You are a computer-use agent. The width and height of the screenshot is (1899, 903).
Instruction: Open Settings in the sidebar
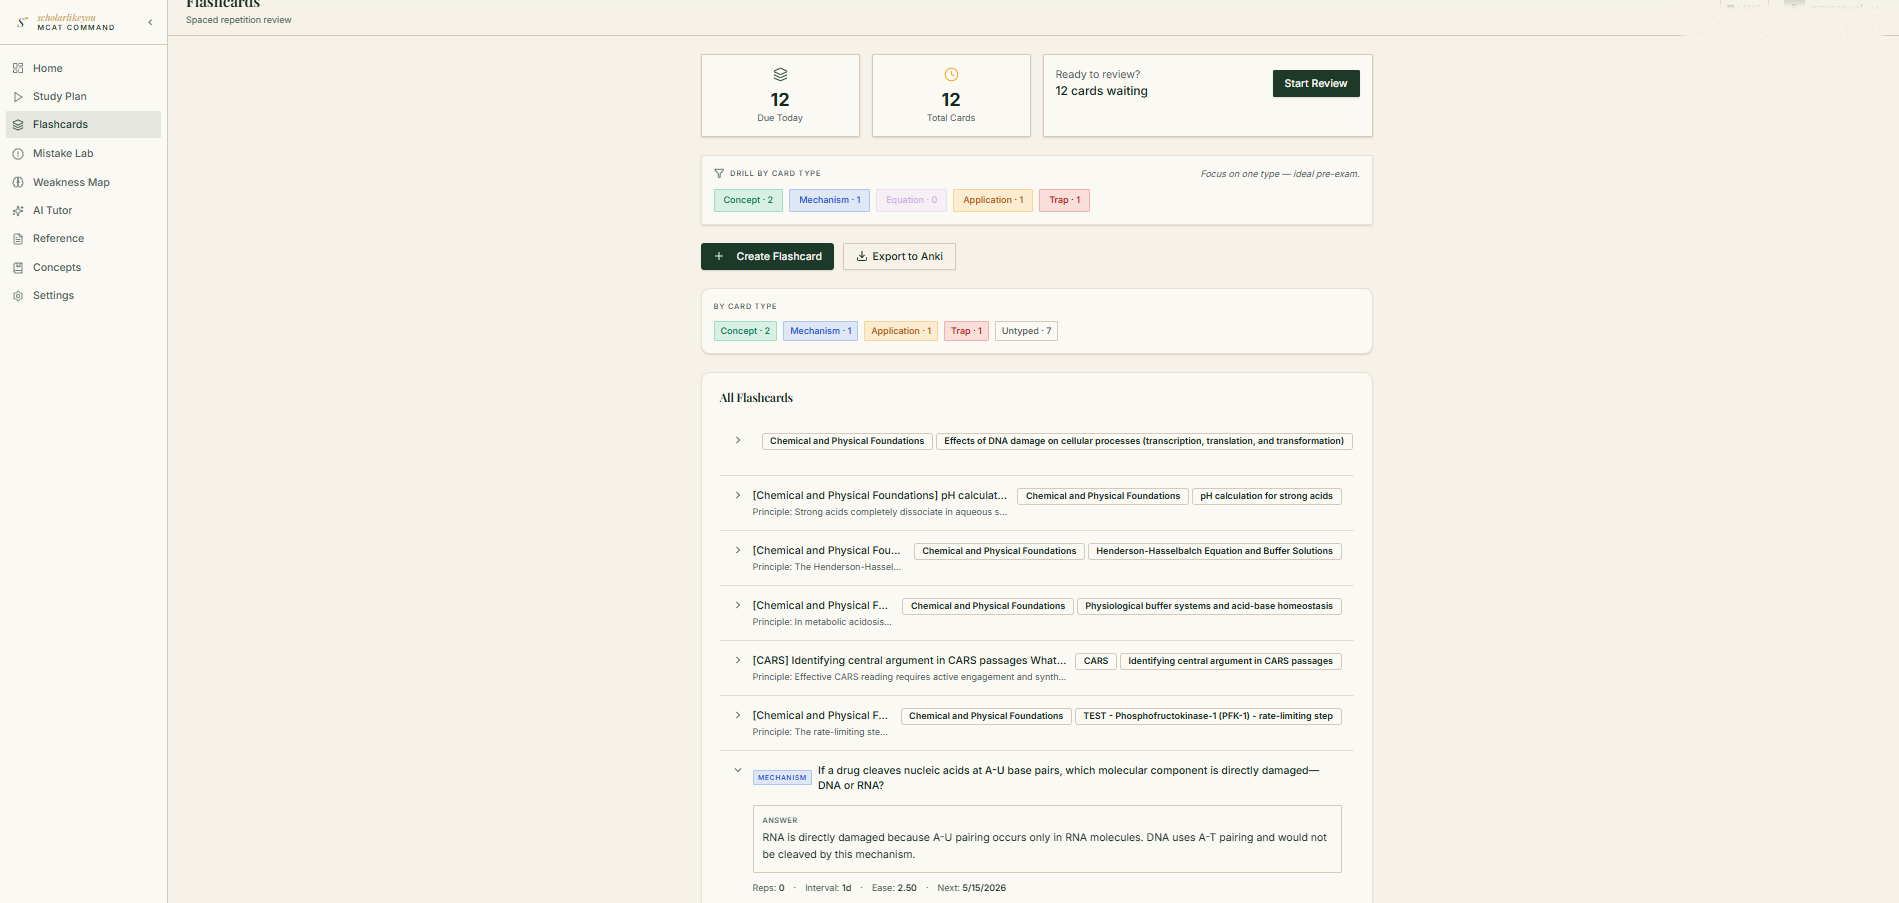coord(83,296)
